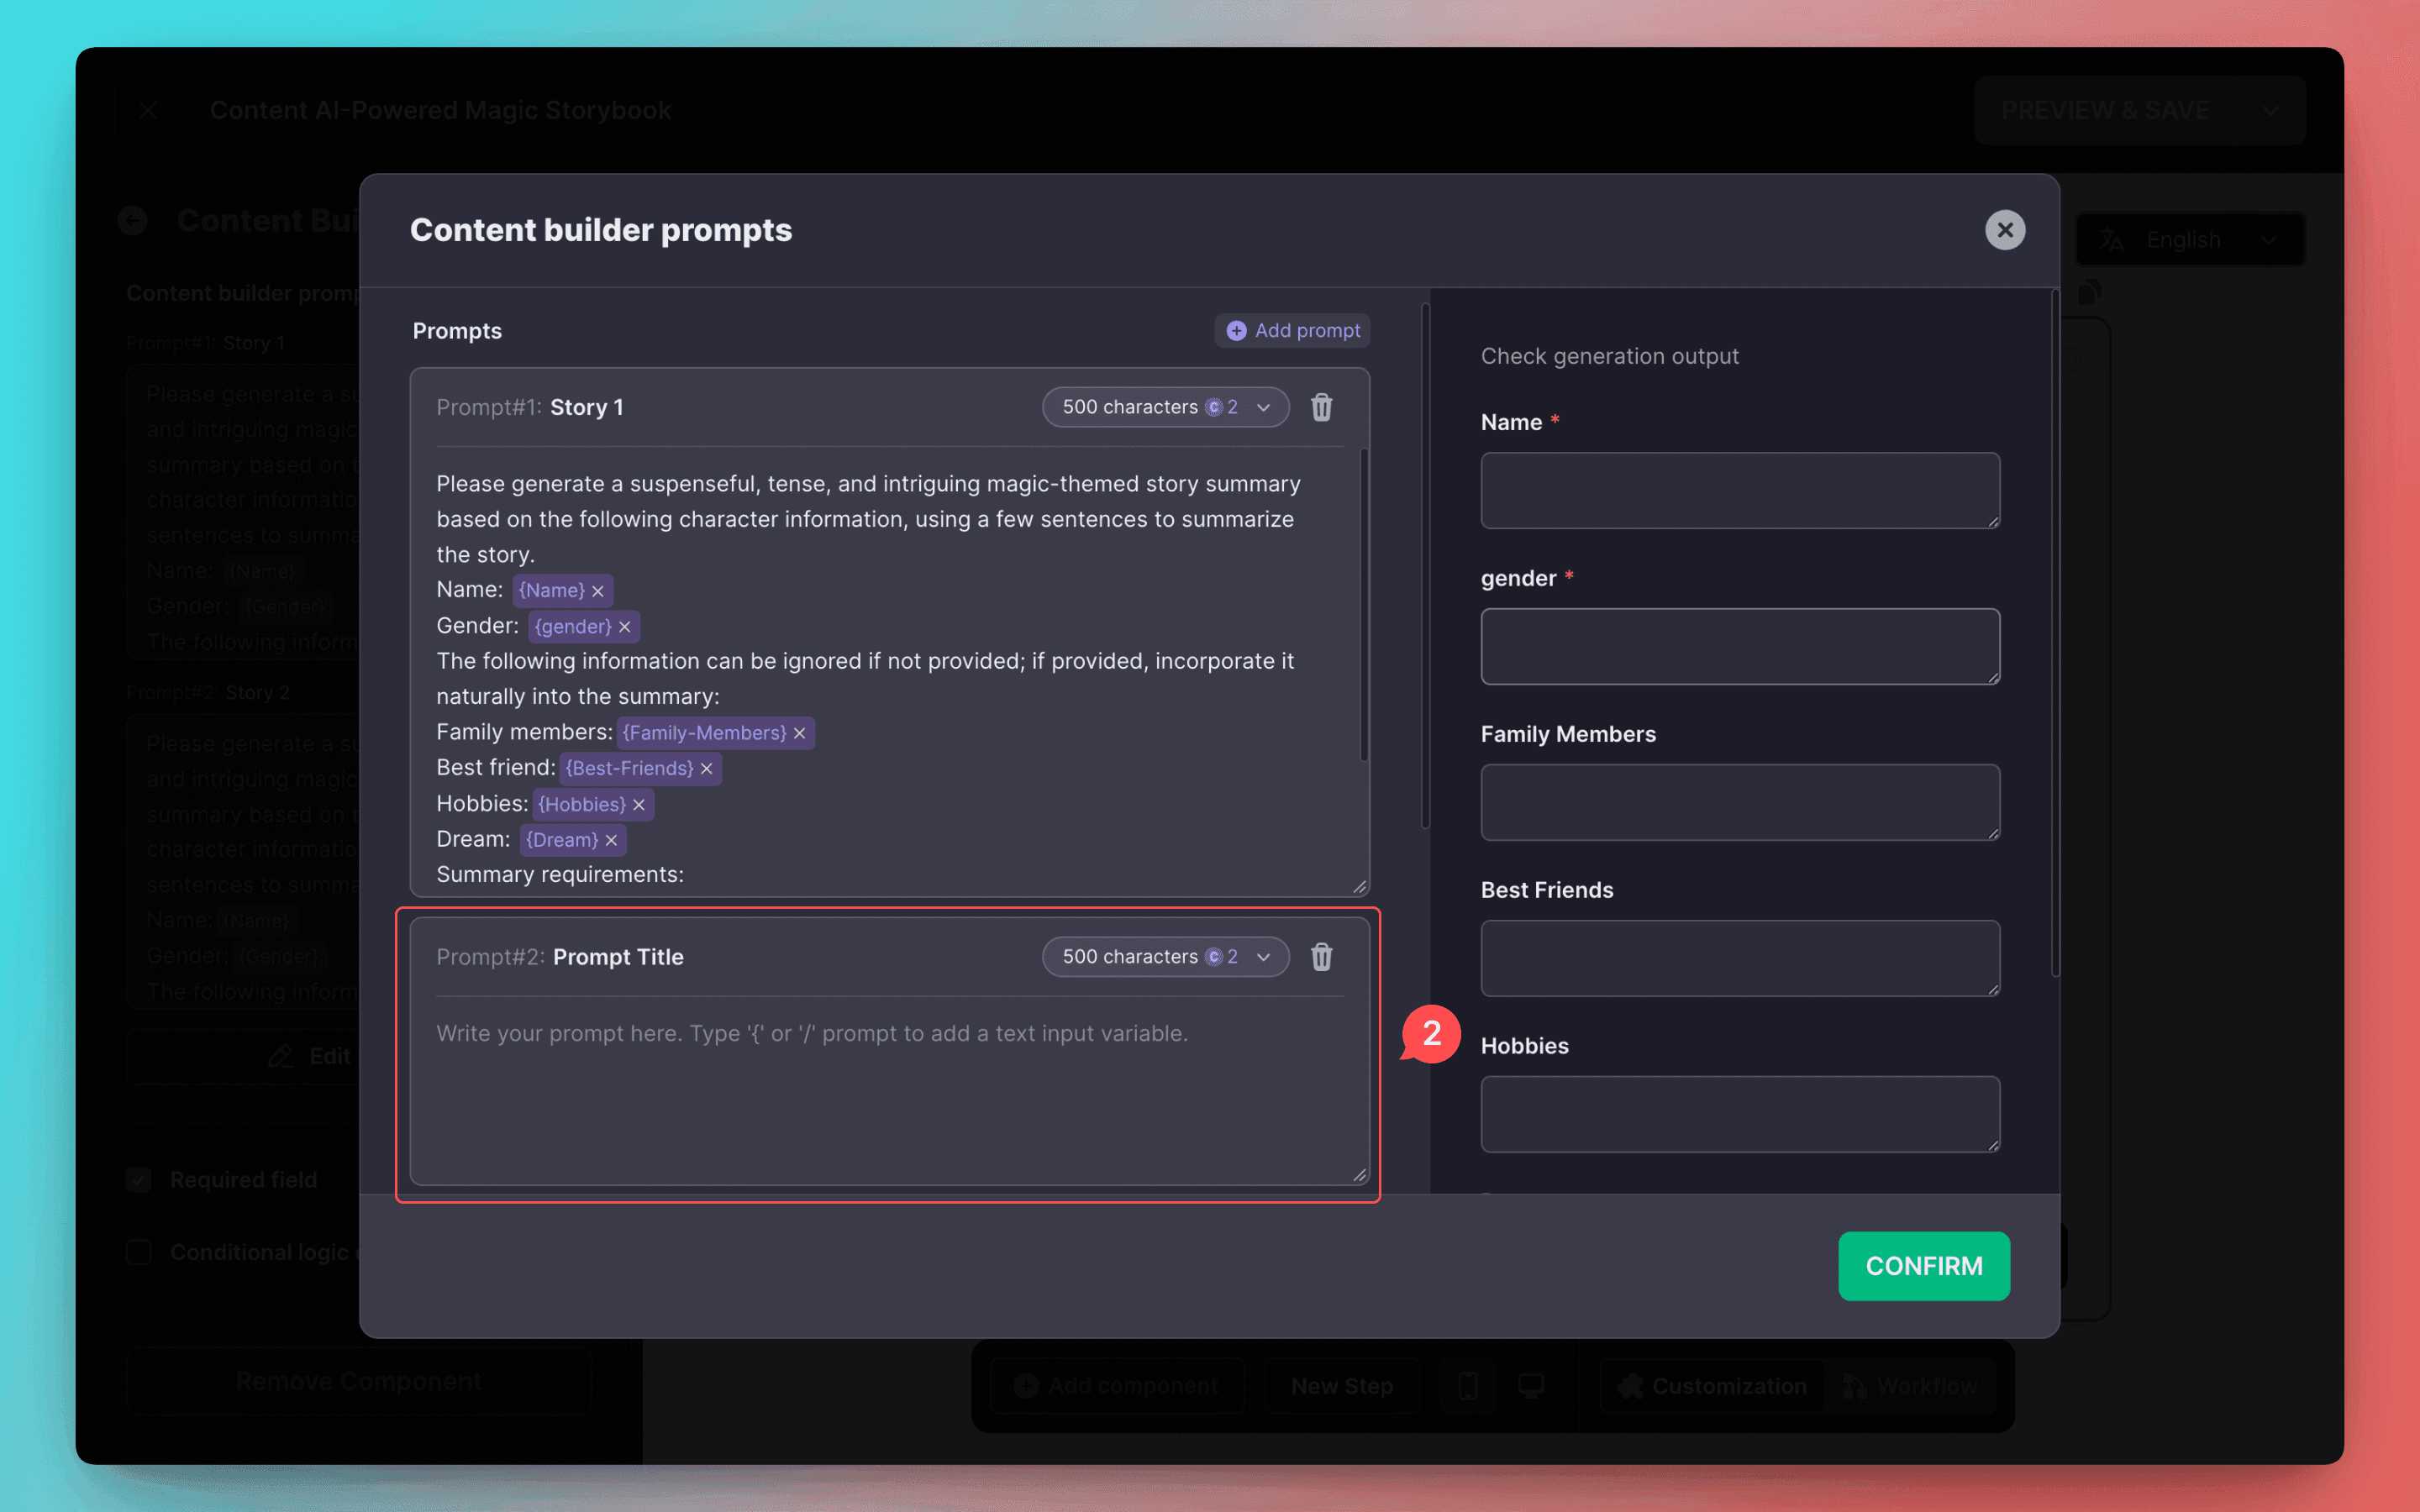Click the Family Members text box
The width and height of the screenshot is (2420, 1512).
click(x=1739, y=802)
